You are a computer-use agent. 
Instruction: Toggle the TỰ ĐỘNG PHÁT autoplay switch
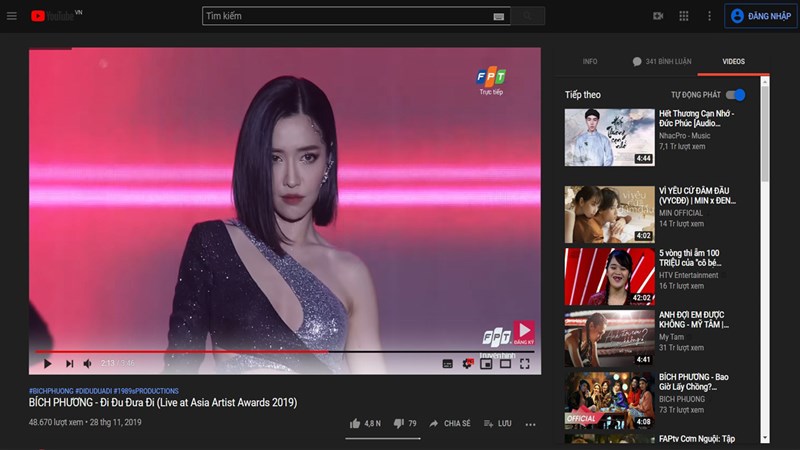coord(736,95)
